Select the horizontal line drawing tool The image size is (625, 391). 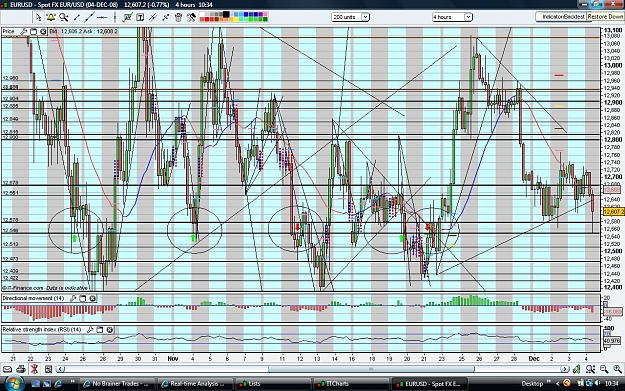coord(102,17)
